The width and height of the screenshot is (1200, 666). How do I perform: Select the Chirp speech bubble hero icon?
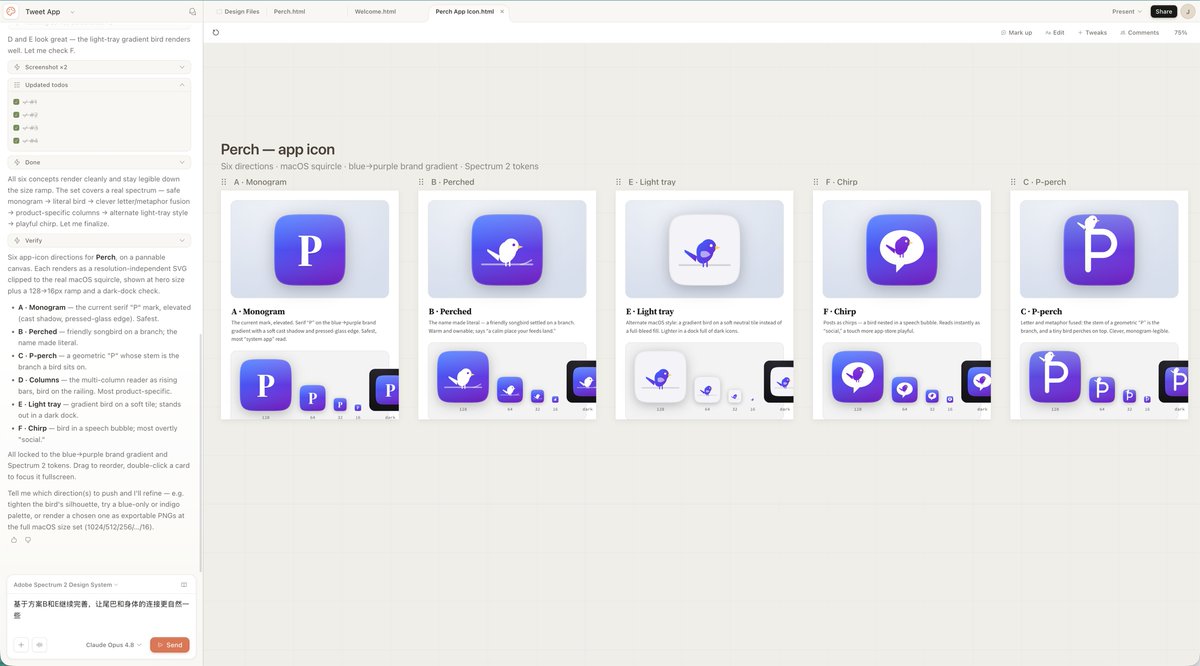(902, 249)
